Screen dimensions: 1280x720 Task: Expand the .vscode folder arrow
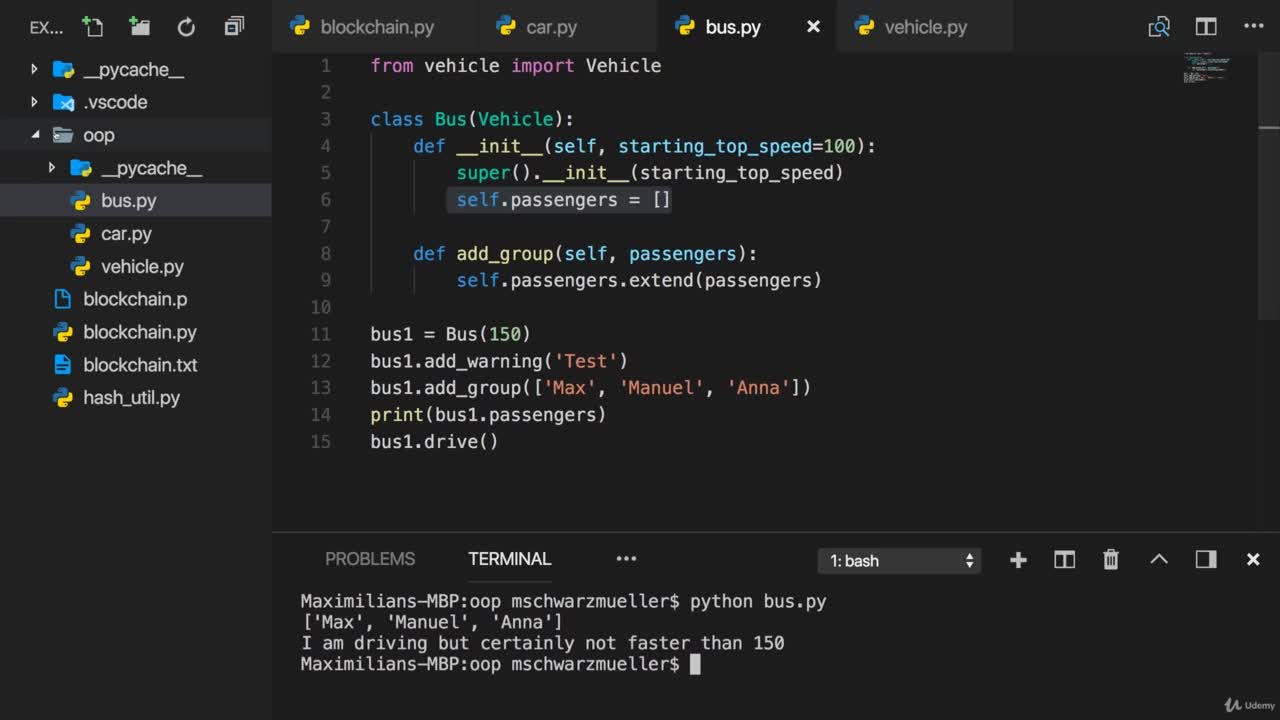[x=34, y=102]
